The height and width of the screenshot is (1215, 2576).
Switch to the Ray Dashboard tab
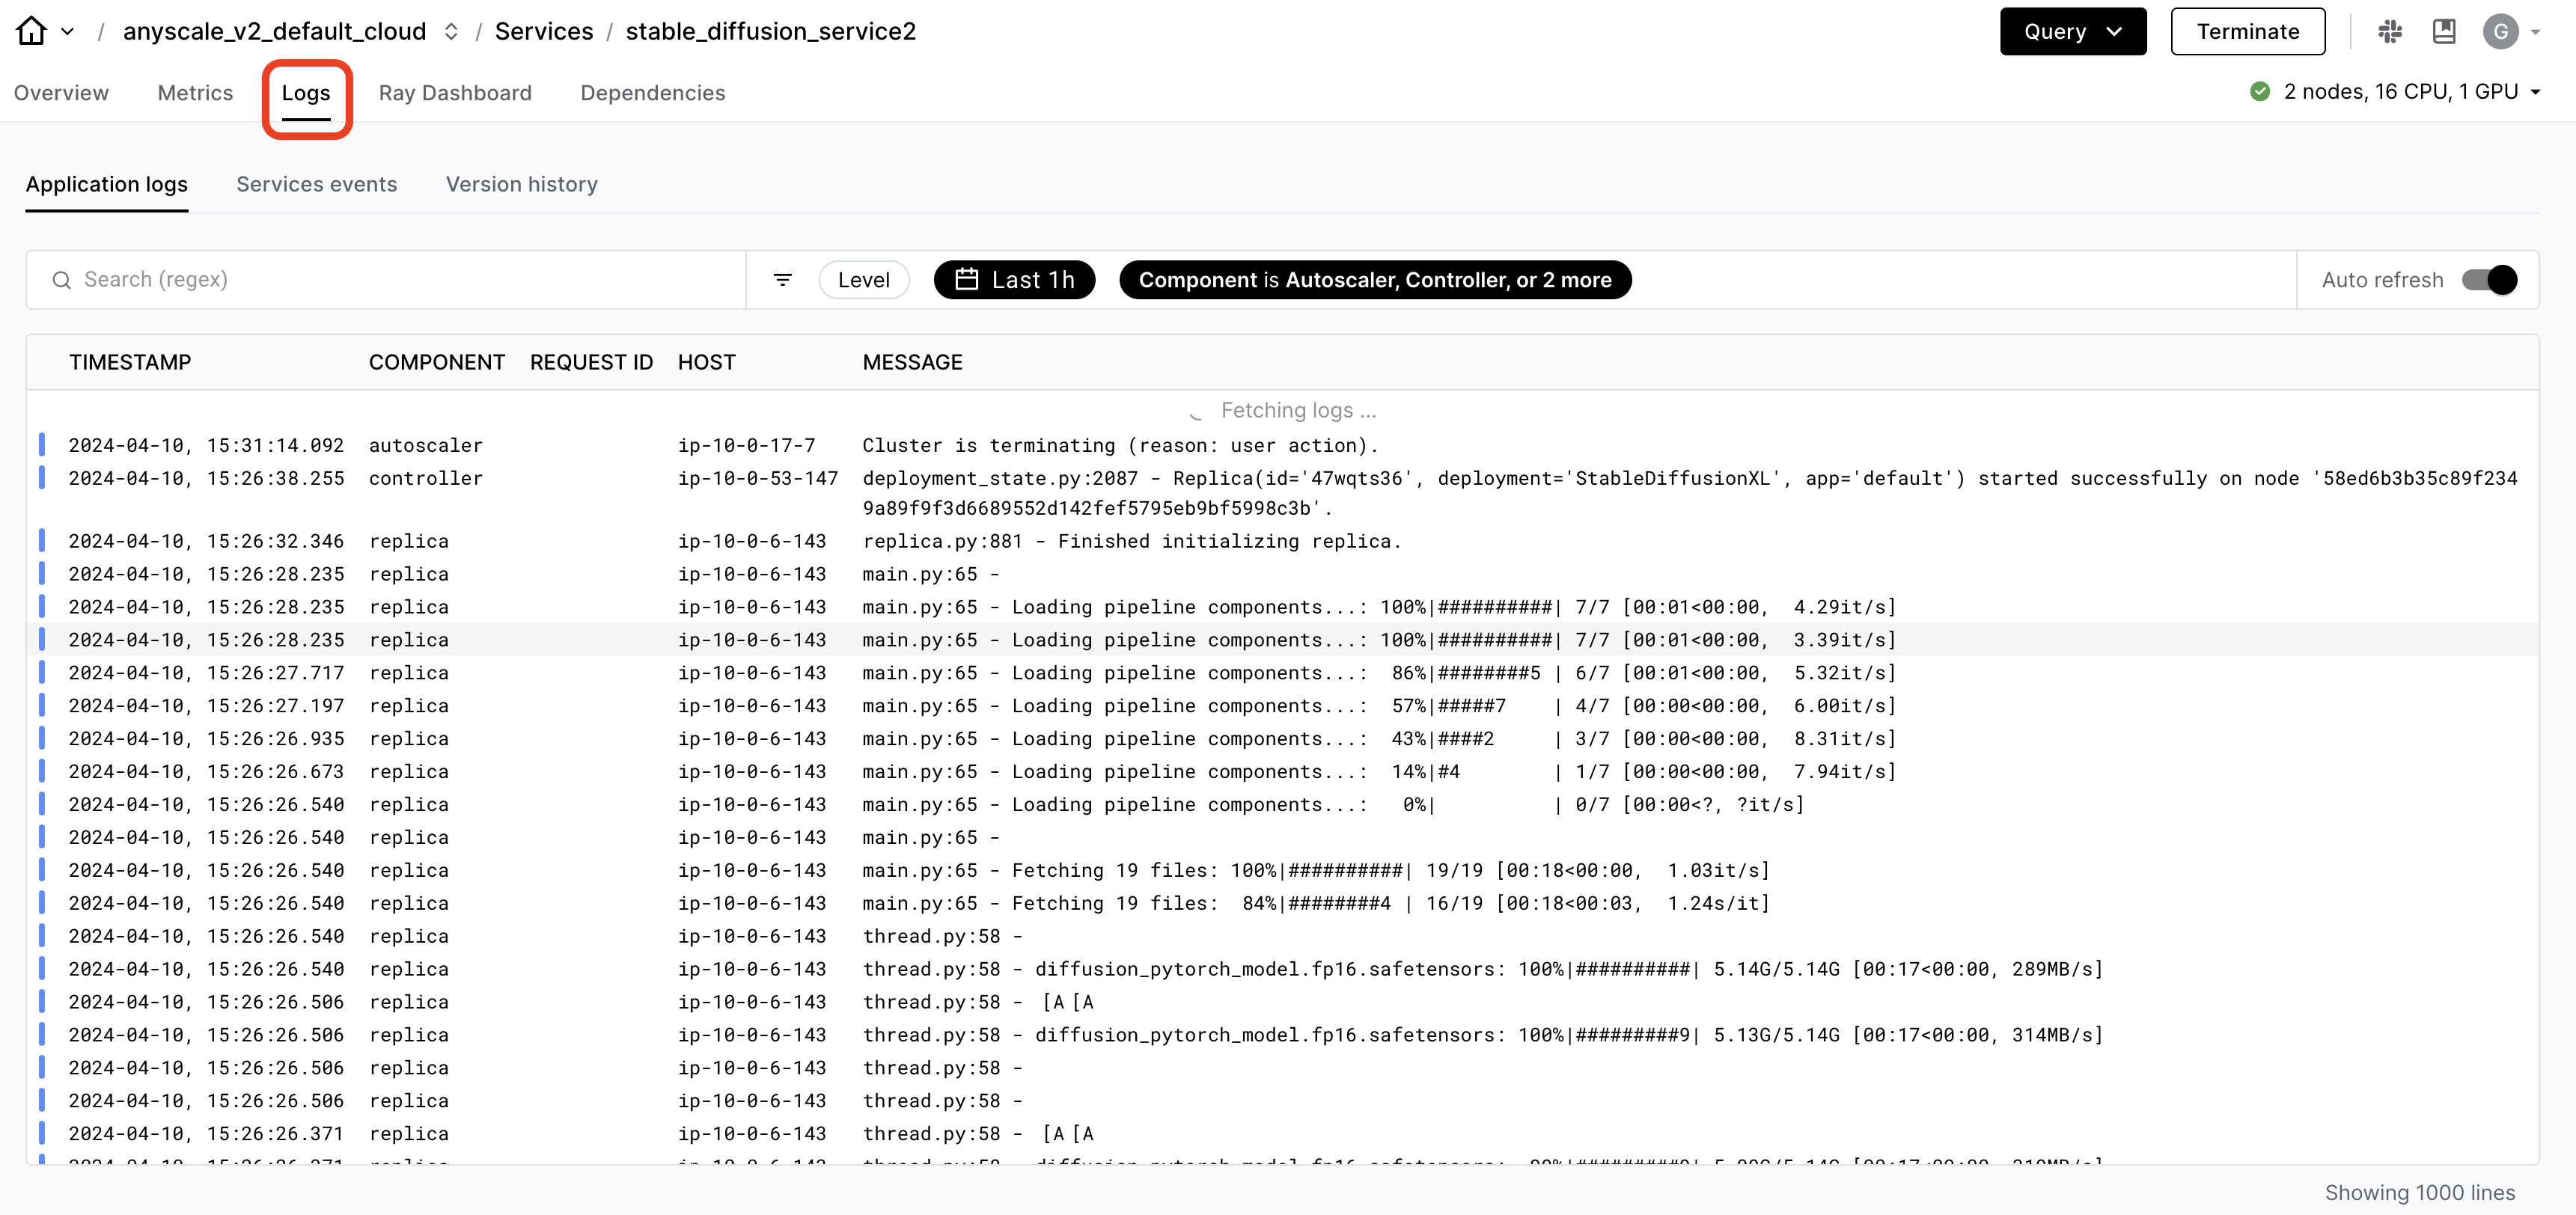tap(455, 93)
